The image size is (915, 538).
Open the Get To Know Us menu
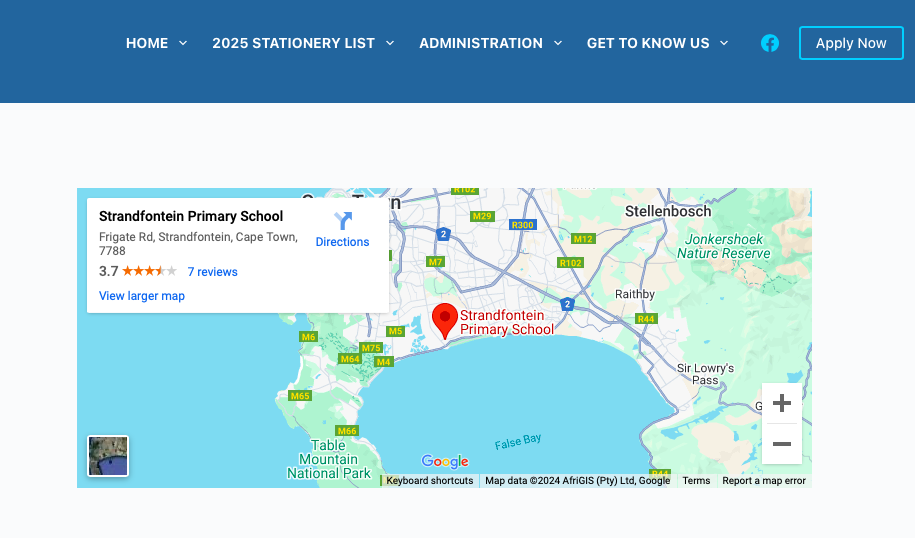[x=647, y=43]
